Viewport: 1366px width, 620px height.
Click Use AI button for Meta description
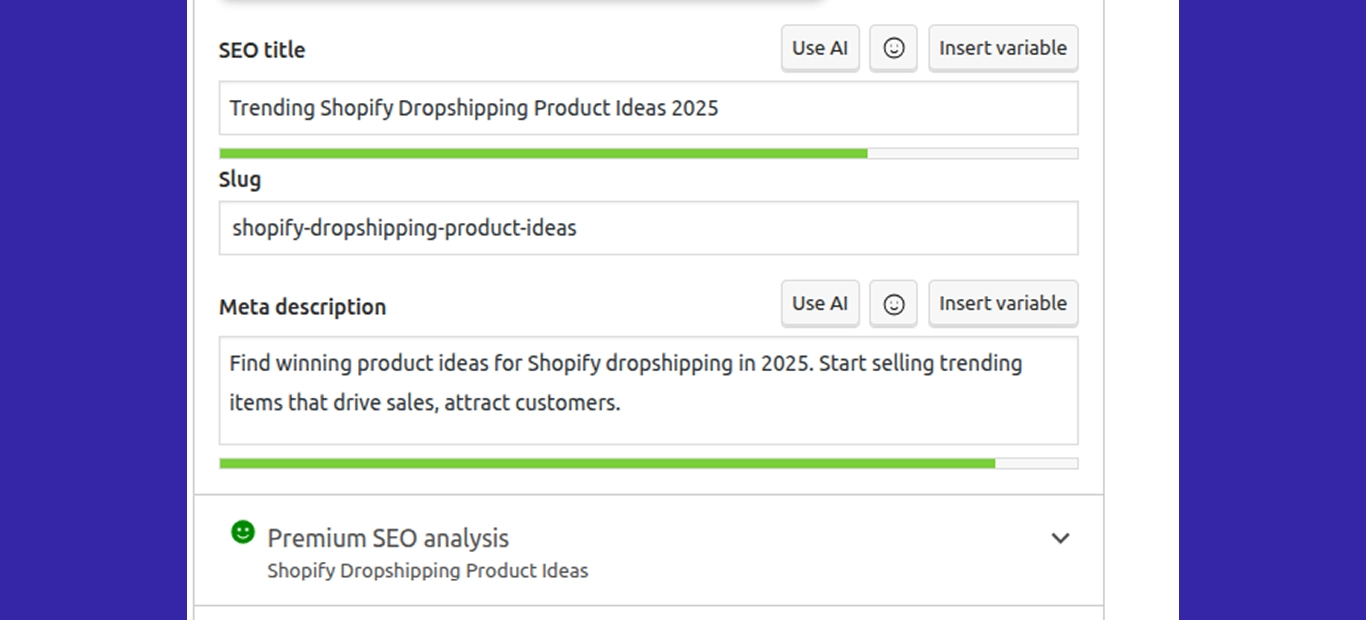point(820,303)
